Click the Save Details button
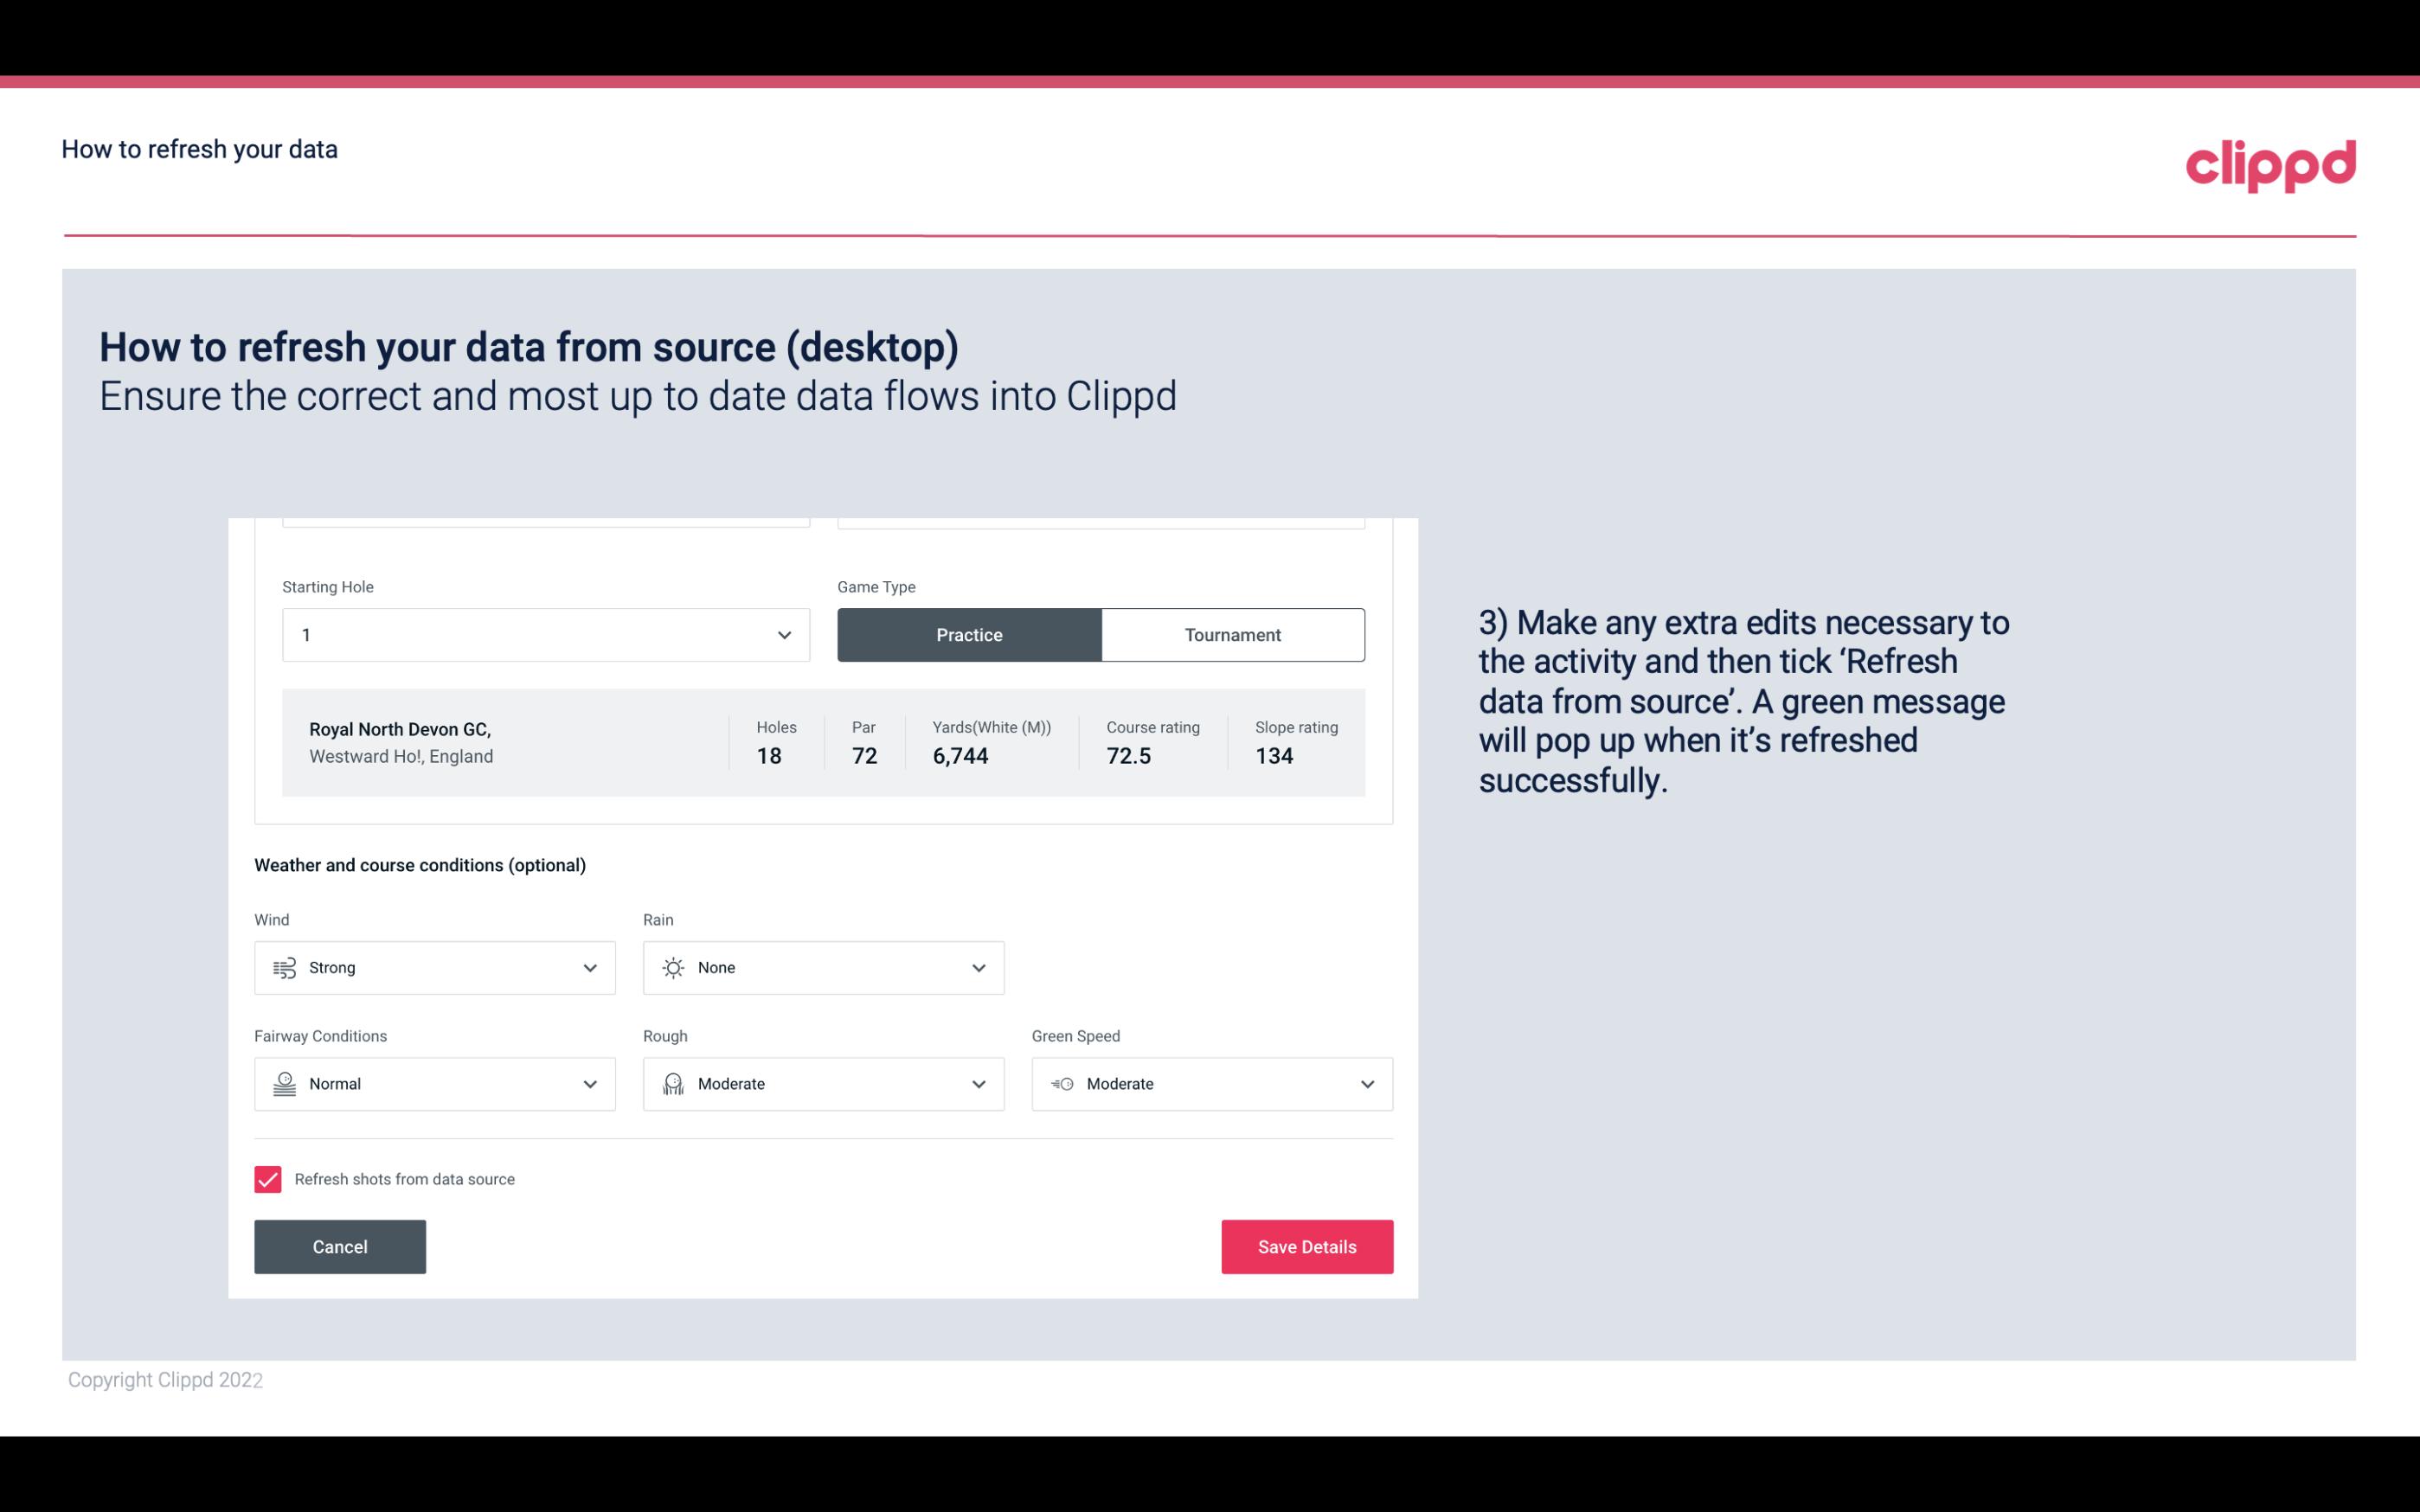Viewport: 2420px width, 1512px height. [1306, 1246]
